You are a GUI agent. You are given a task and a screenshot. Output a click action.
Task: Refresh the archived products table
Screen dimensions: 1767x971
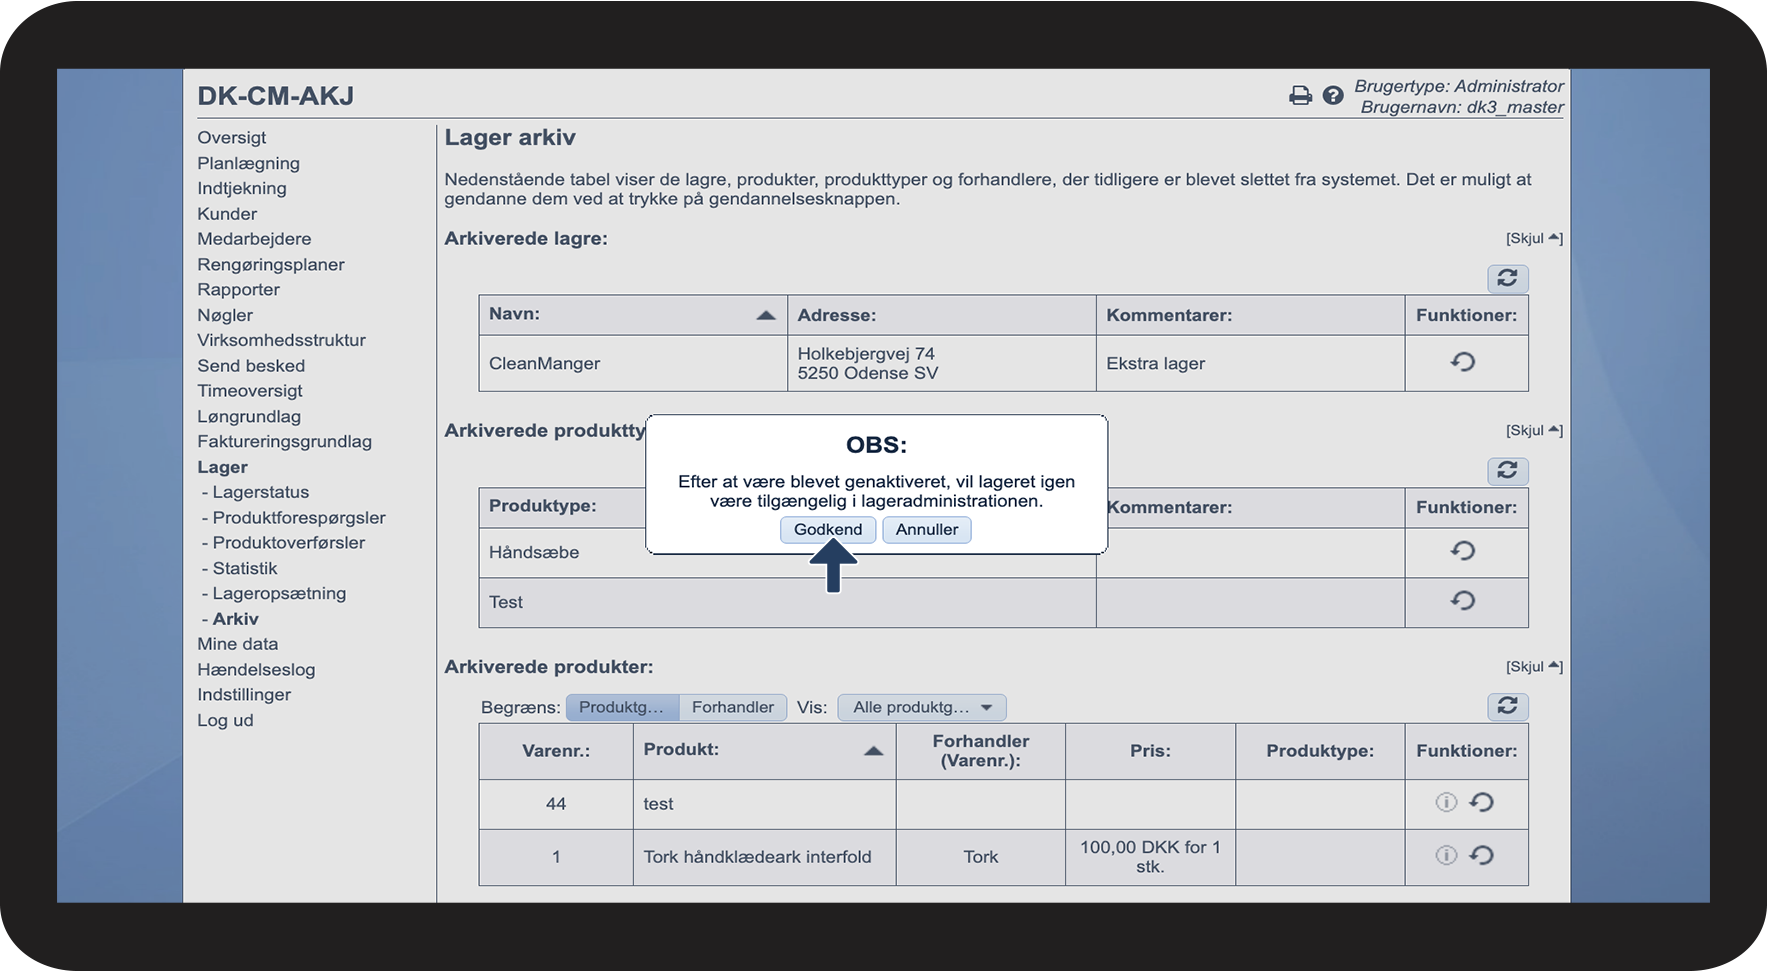(x=1507, y=706)
